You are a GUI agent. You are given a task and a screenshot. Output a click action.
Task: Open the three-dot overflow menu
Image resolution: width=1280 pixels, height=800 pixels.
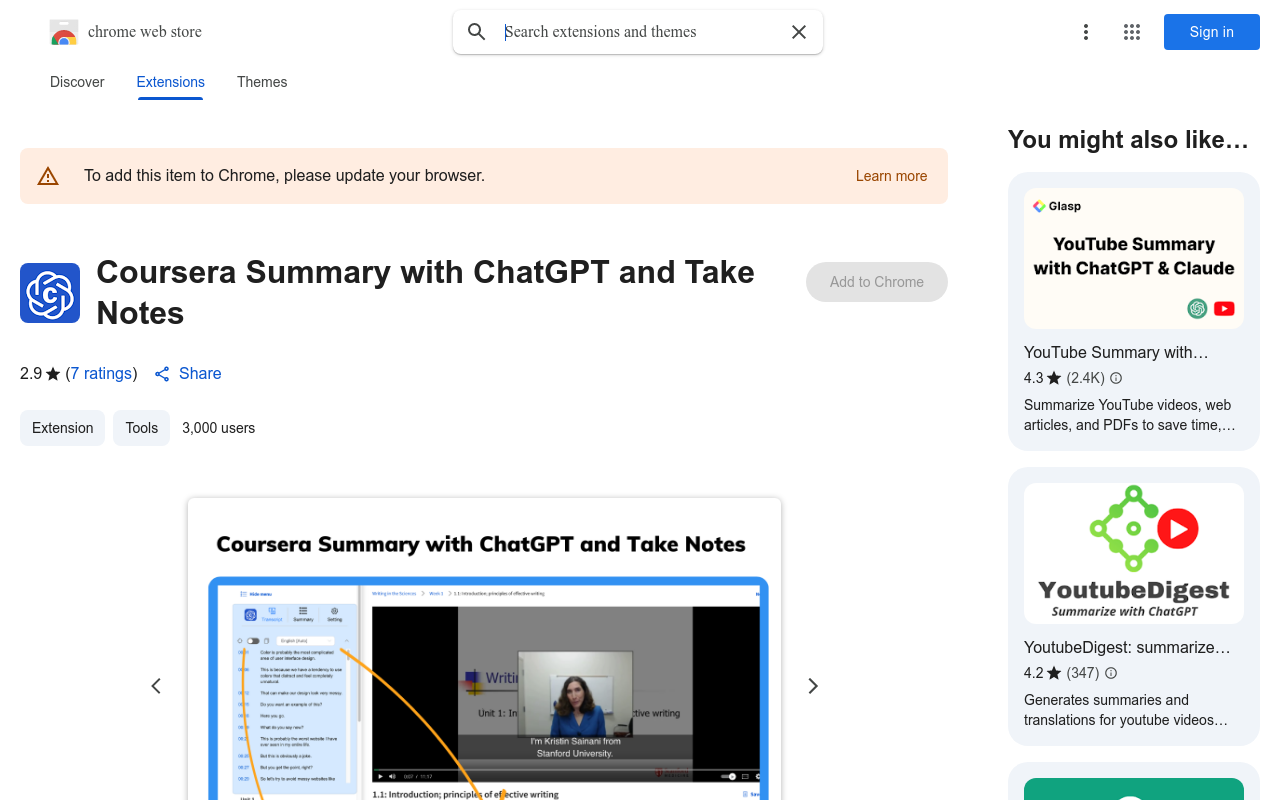1086,32
